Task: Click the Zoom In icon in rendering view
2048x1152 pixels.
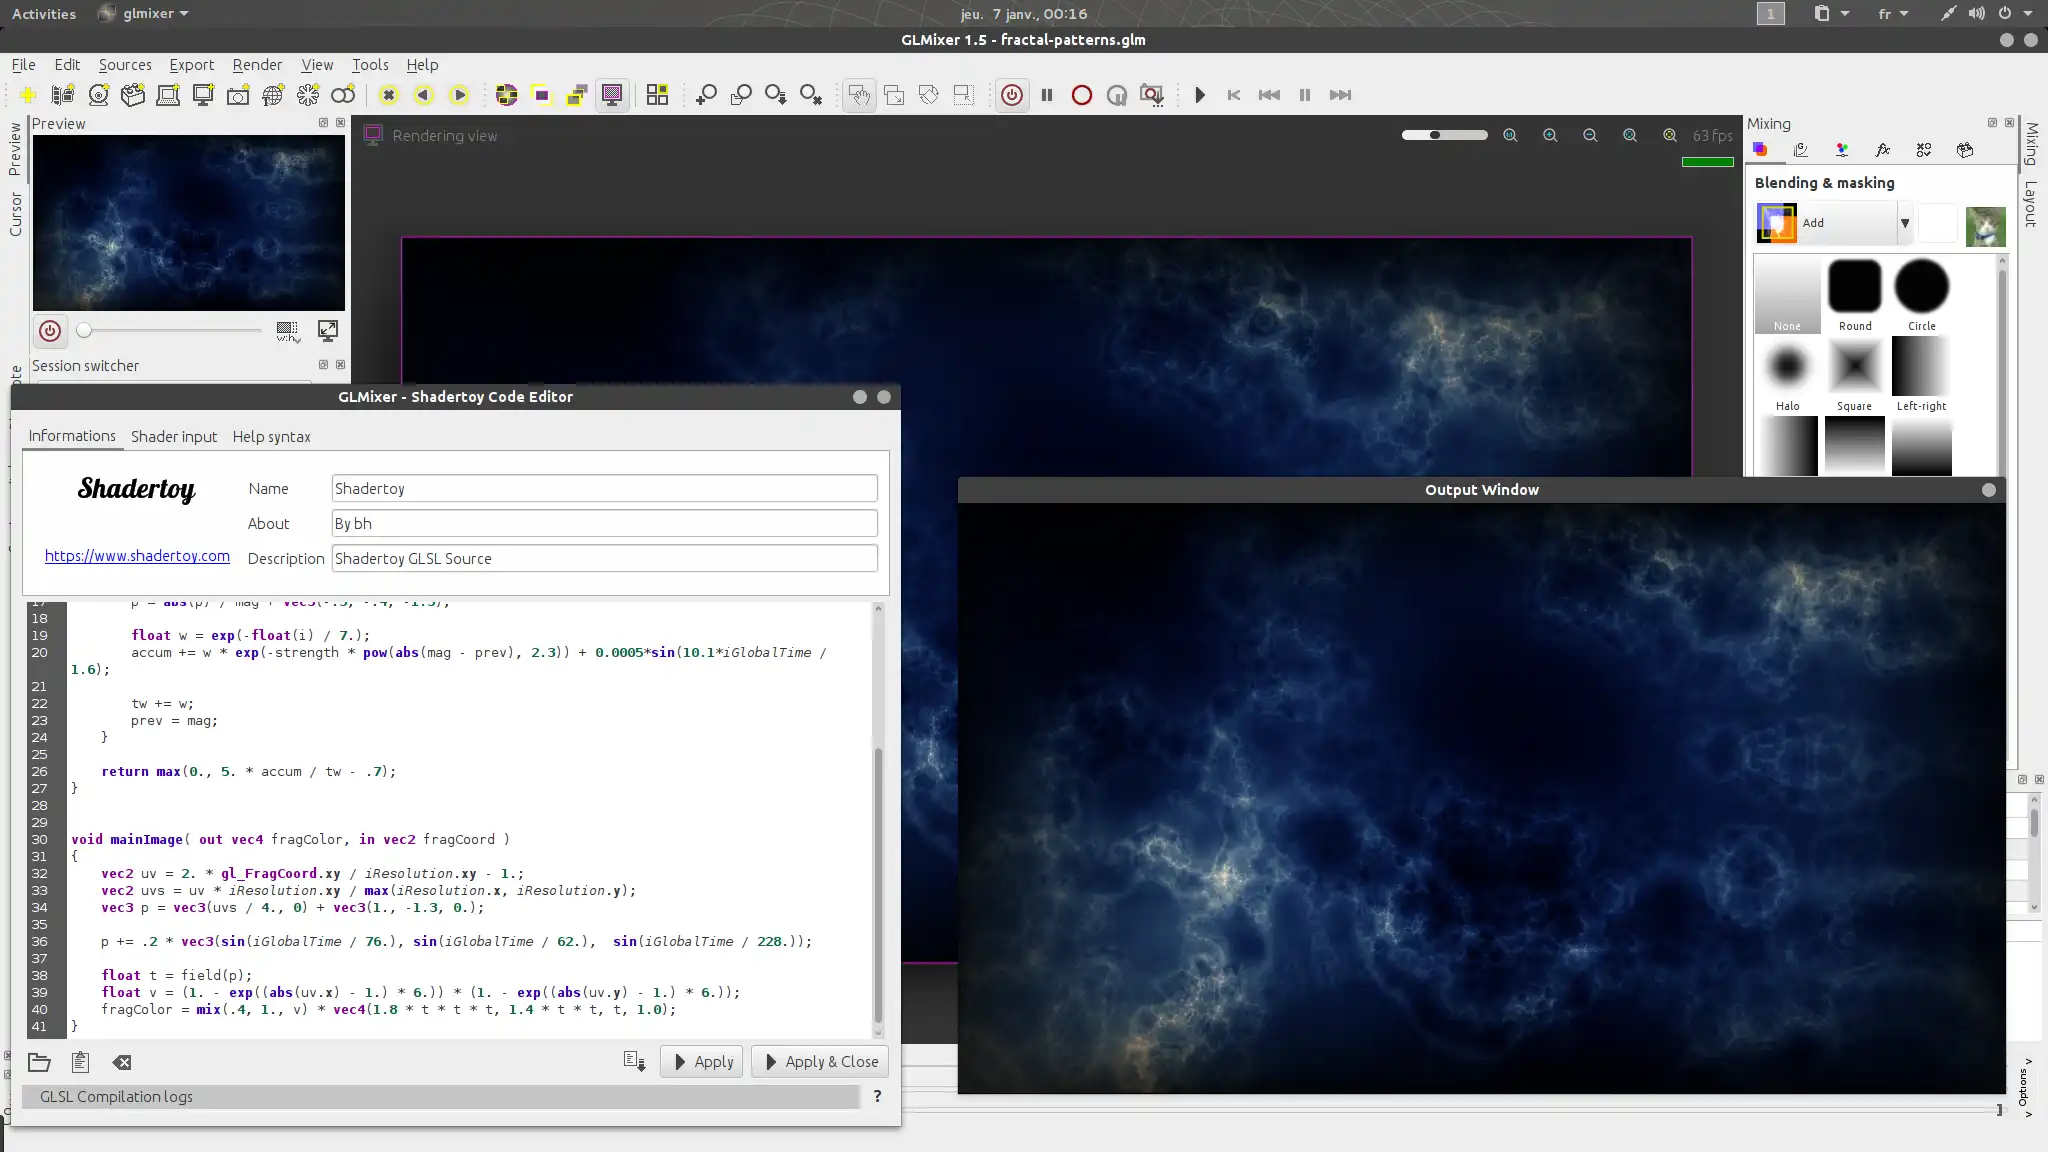Action: [x=1549, y=135]
